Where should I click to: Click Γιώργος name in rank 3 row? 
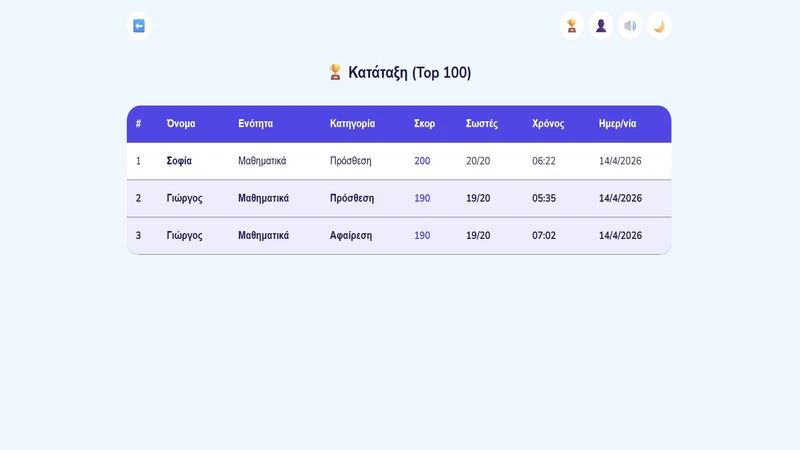[184, 235]
